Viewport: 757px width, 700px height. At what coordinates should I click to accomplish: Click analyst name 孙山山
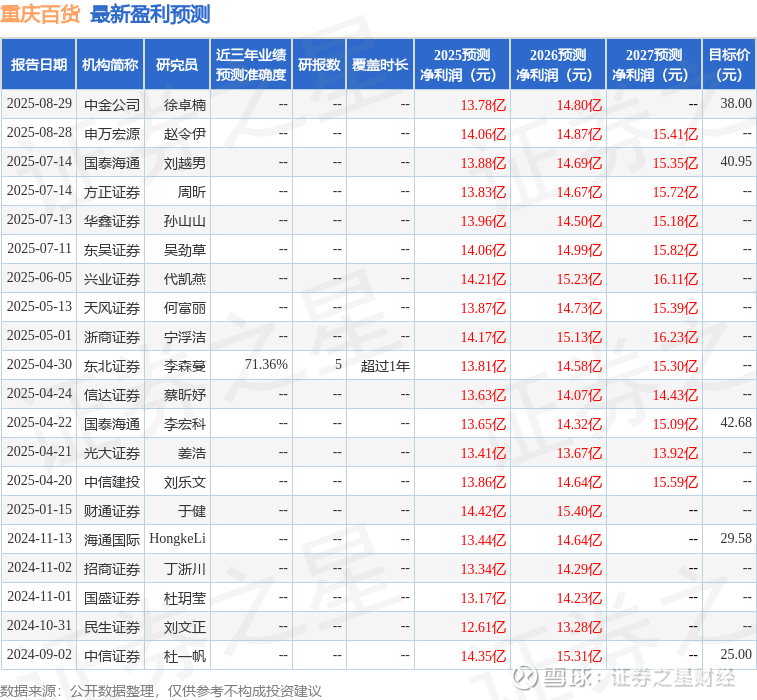(x=185, y=221)
